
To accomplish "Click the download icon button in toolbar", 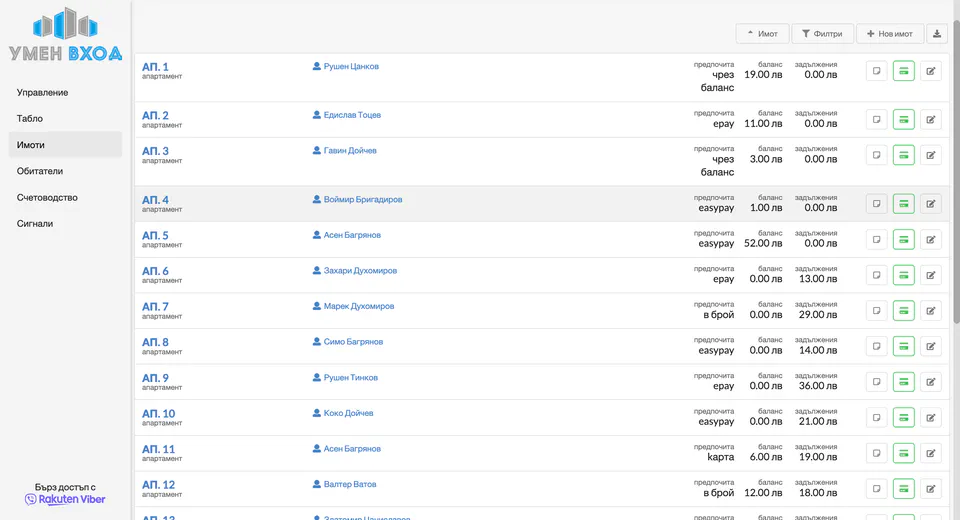I will click(937, 34).
